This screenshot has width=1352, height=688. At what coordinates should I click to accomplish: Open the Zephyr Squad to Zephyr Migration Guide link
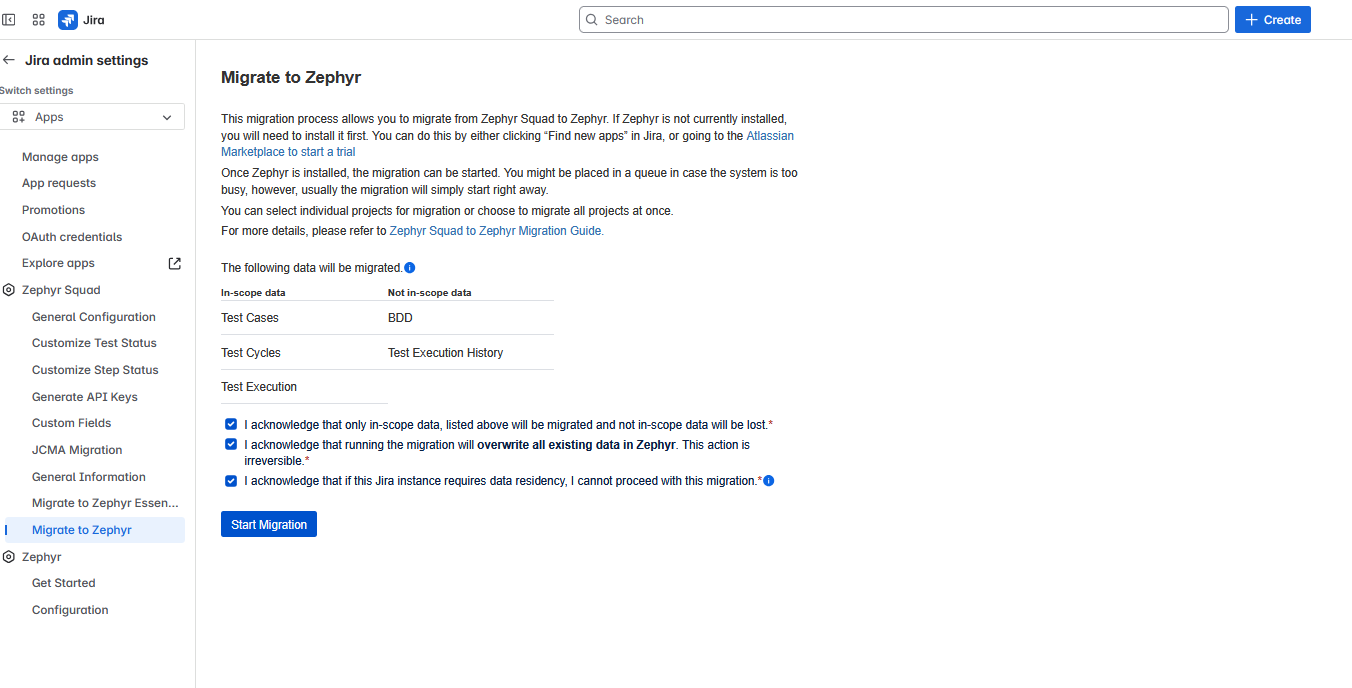(496, 231)
